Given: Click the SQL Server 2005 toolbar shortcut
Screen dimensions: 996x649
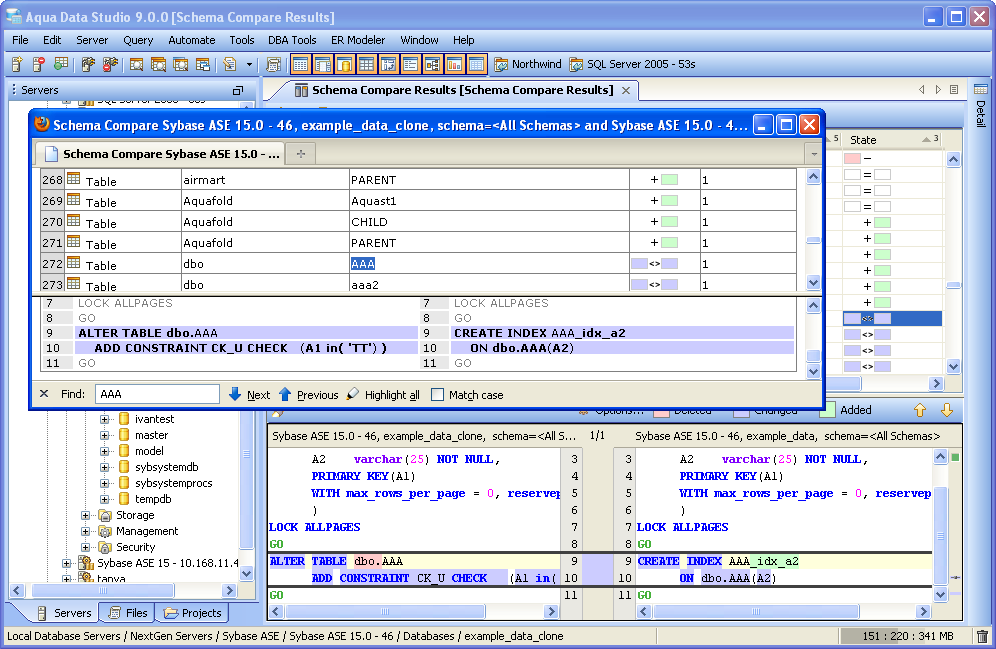Looking at the screenshot, I should pyautogui.click(x=632, y=64).
